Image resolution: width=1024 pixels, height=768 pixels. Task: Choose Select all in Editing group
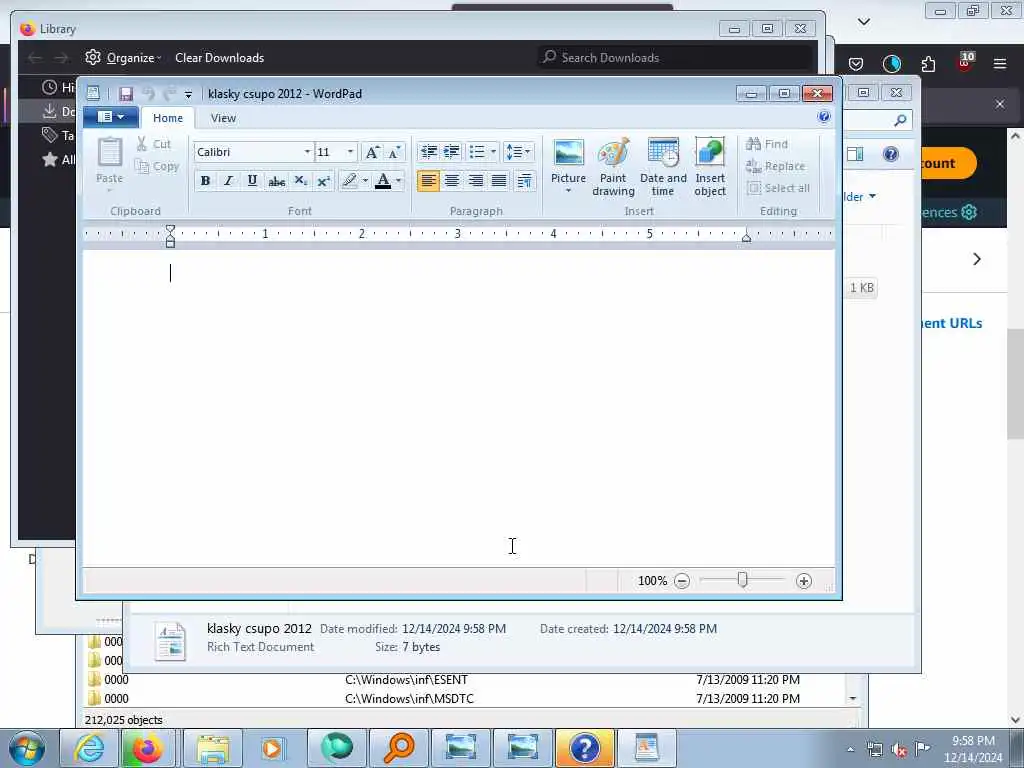coord(778,188)
